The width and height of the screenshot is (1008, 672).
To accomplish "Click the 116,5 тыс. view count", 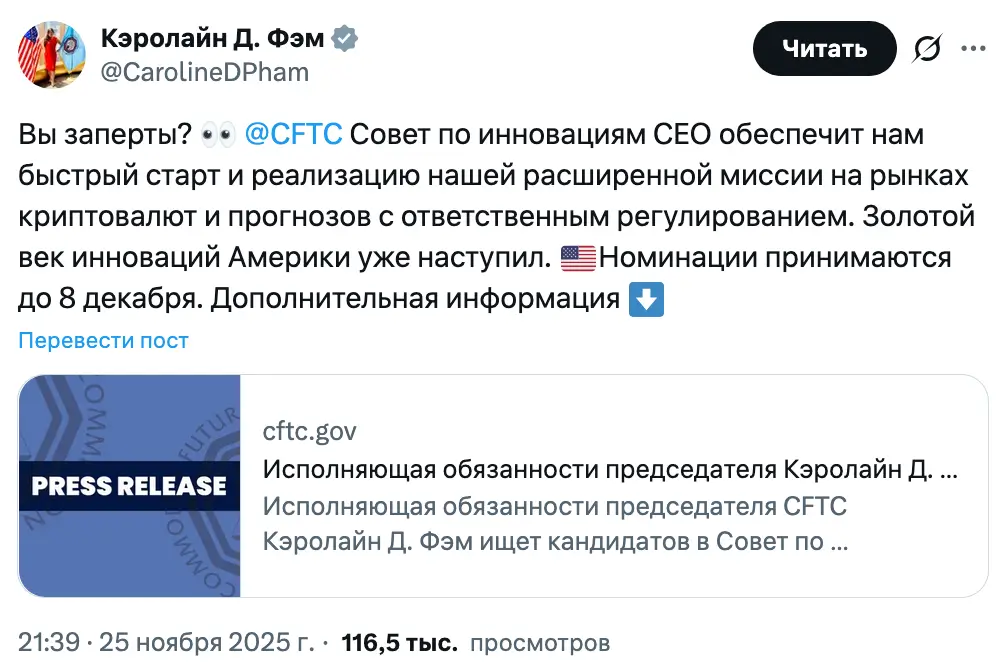I will coord(400,641).
